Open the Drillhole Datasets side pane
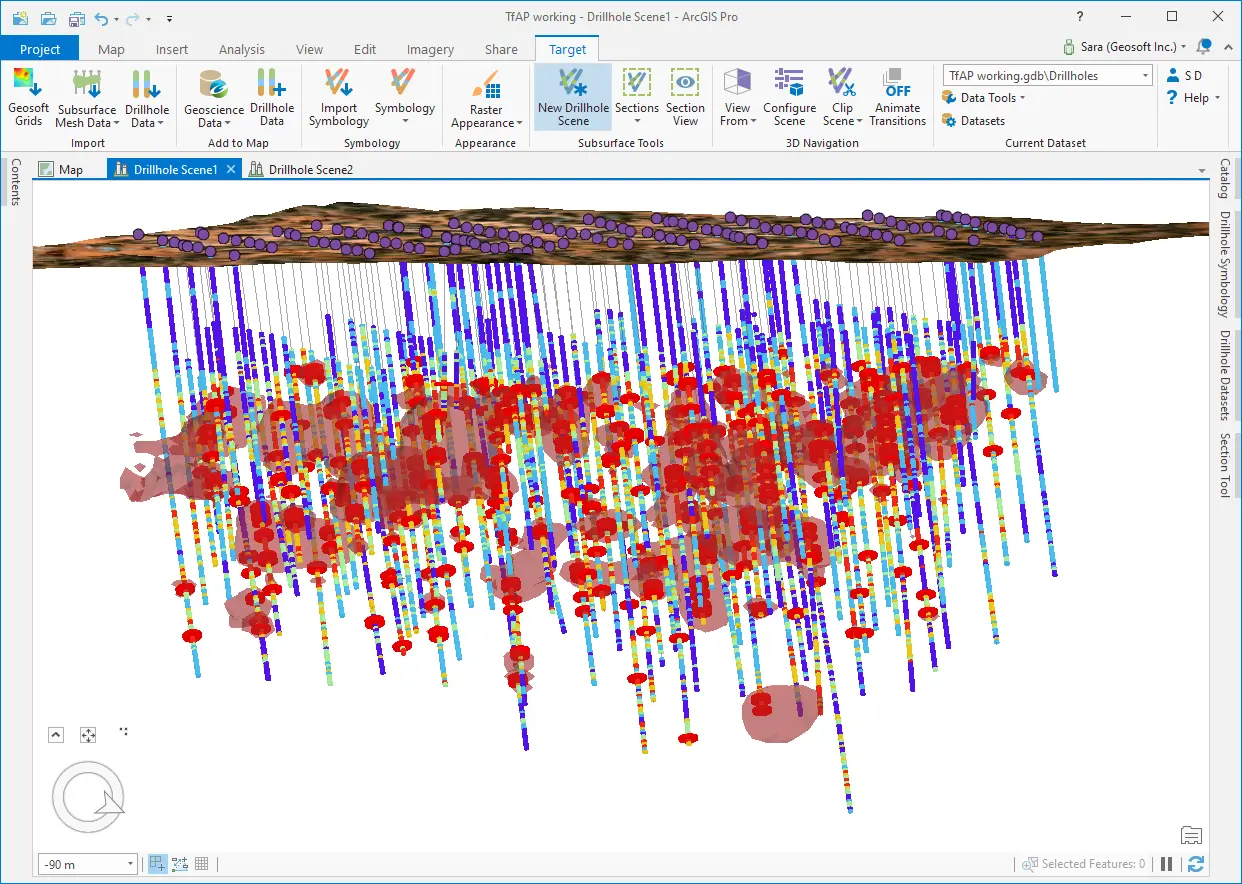1242x884 pixels. click(x=1224, y=375)
